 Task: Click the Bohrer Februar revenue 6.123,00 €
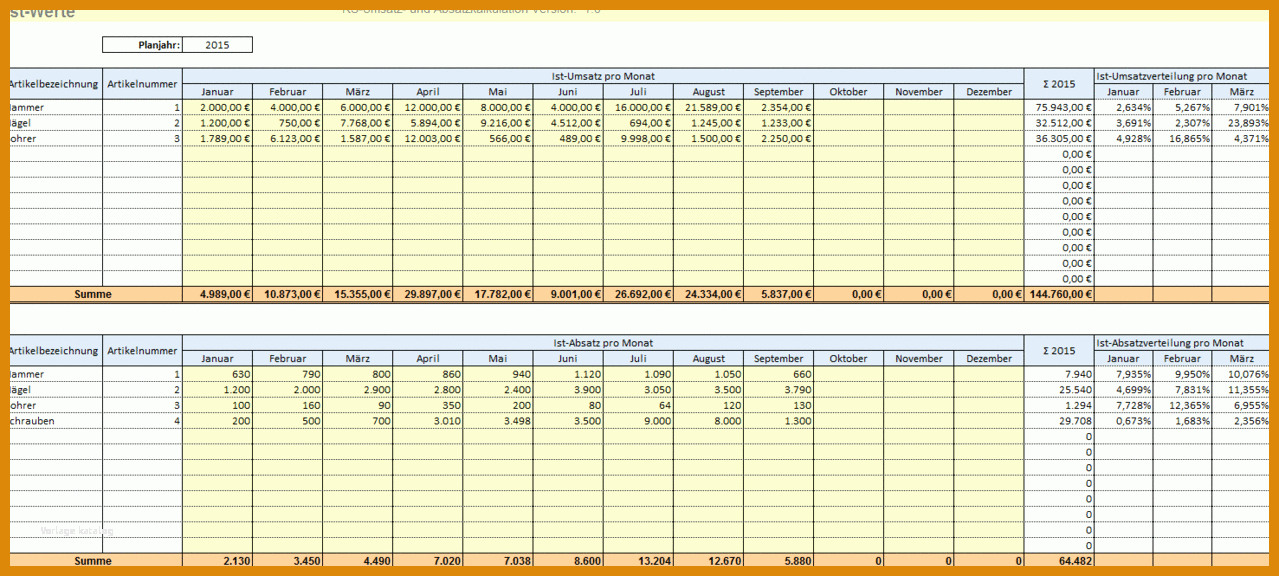(287, 138)
